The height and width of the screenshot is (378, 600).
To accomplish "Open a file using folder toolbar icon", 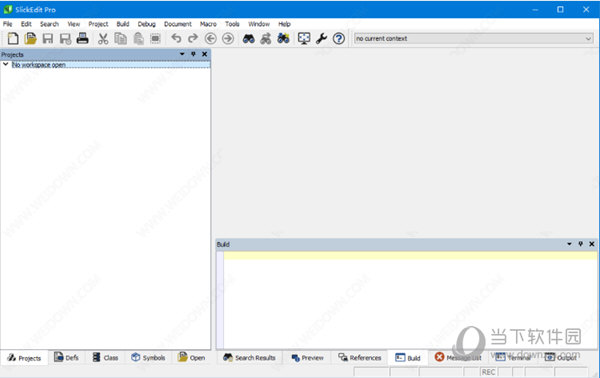I will pos(30,39).
